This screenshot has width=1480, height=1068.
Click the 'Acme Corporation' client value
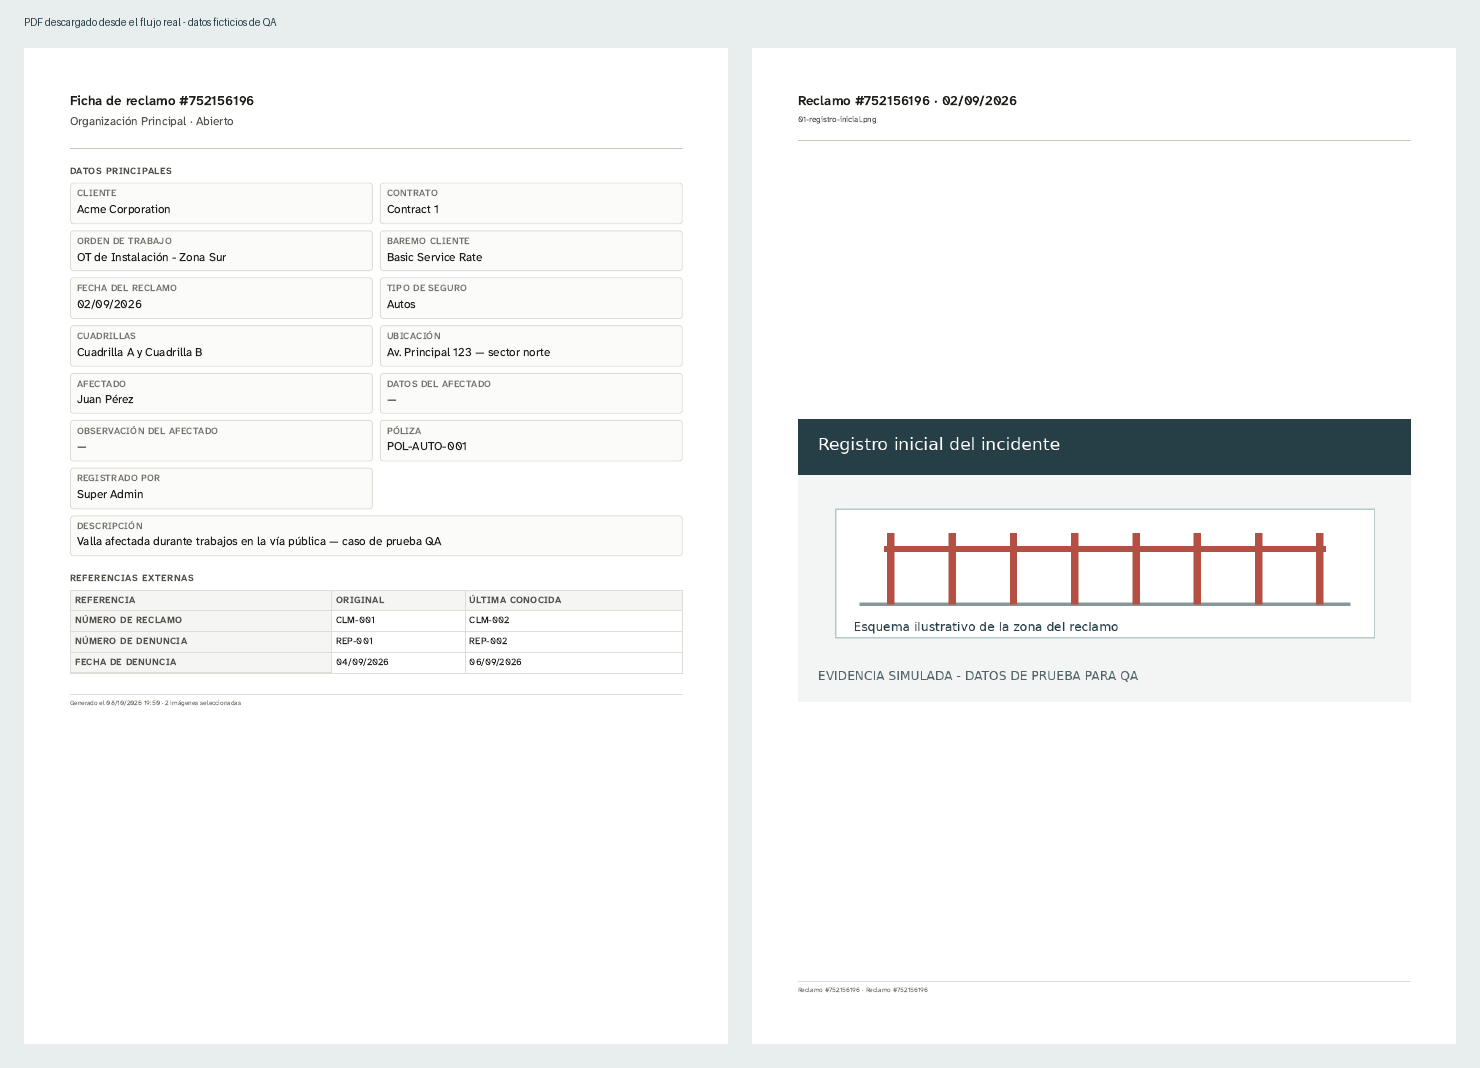click(124, 209)
